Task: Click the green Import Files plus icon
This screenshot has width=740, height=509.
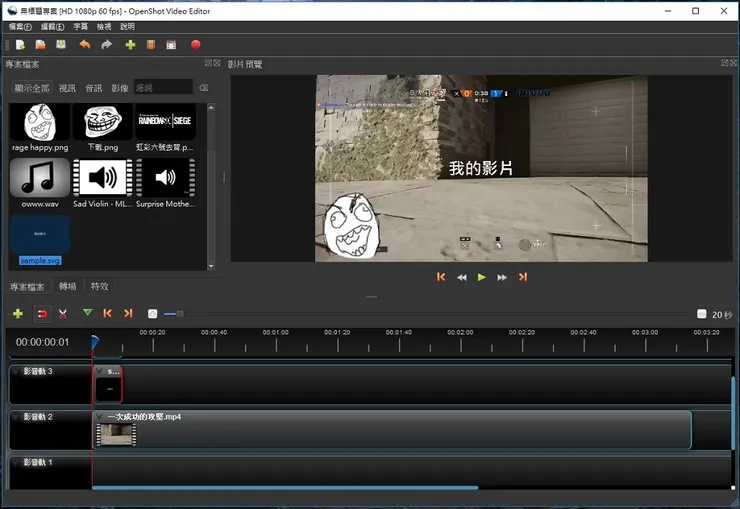Action: 130,45
